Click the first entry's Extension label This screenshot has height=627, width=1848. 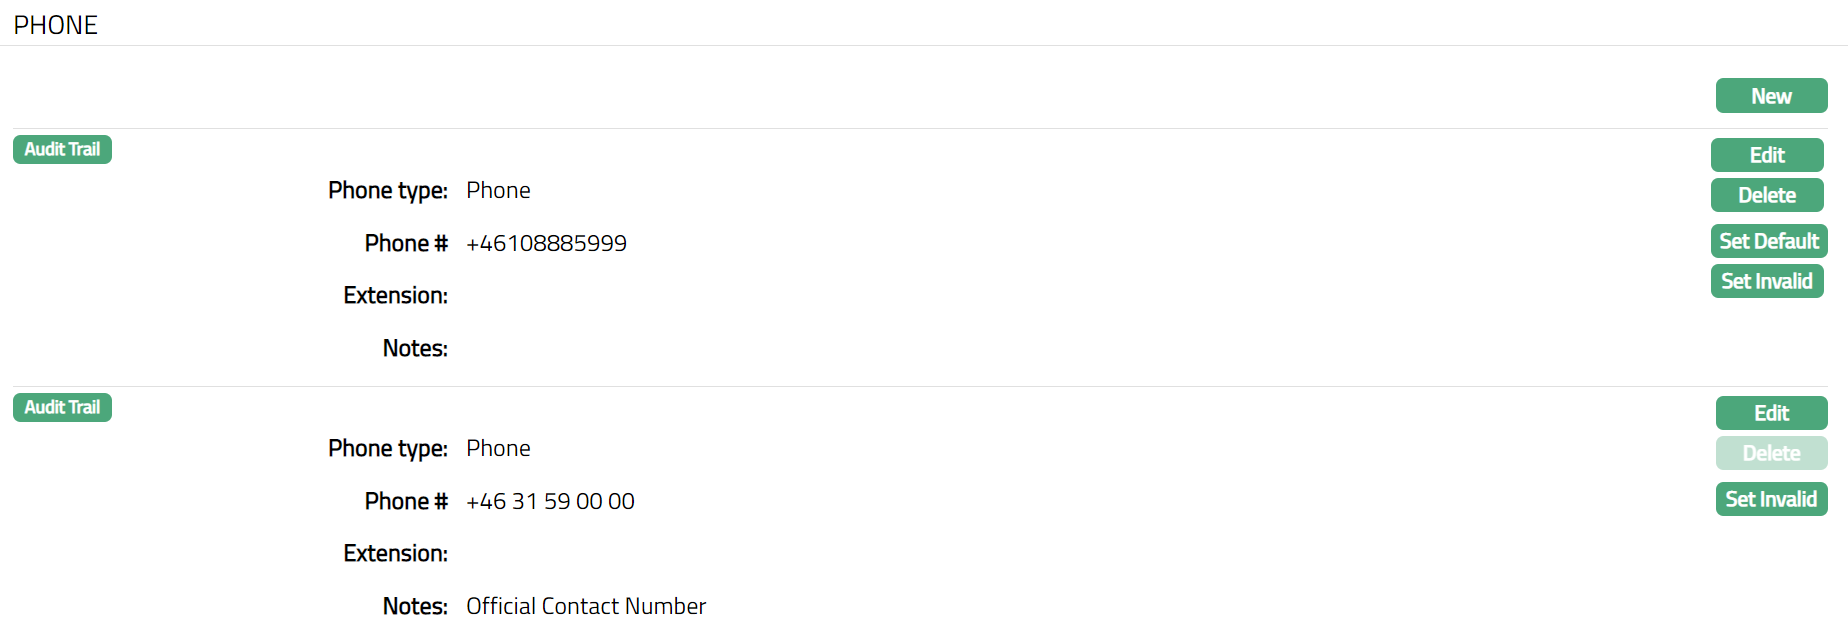(395, 295)
